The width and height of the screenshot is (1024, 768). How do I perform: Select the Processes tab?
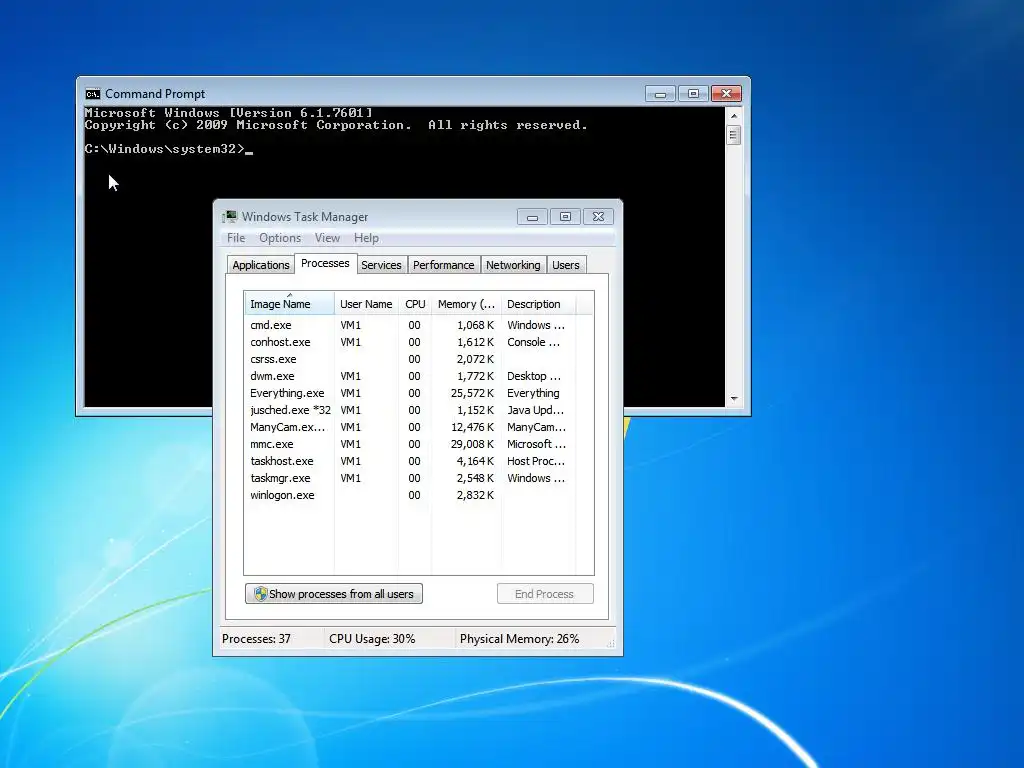[325, 263]
